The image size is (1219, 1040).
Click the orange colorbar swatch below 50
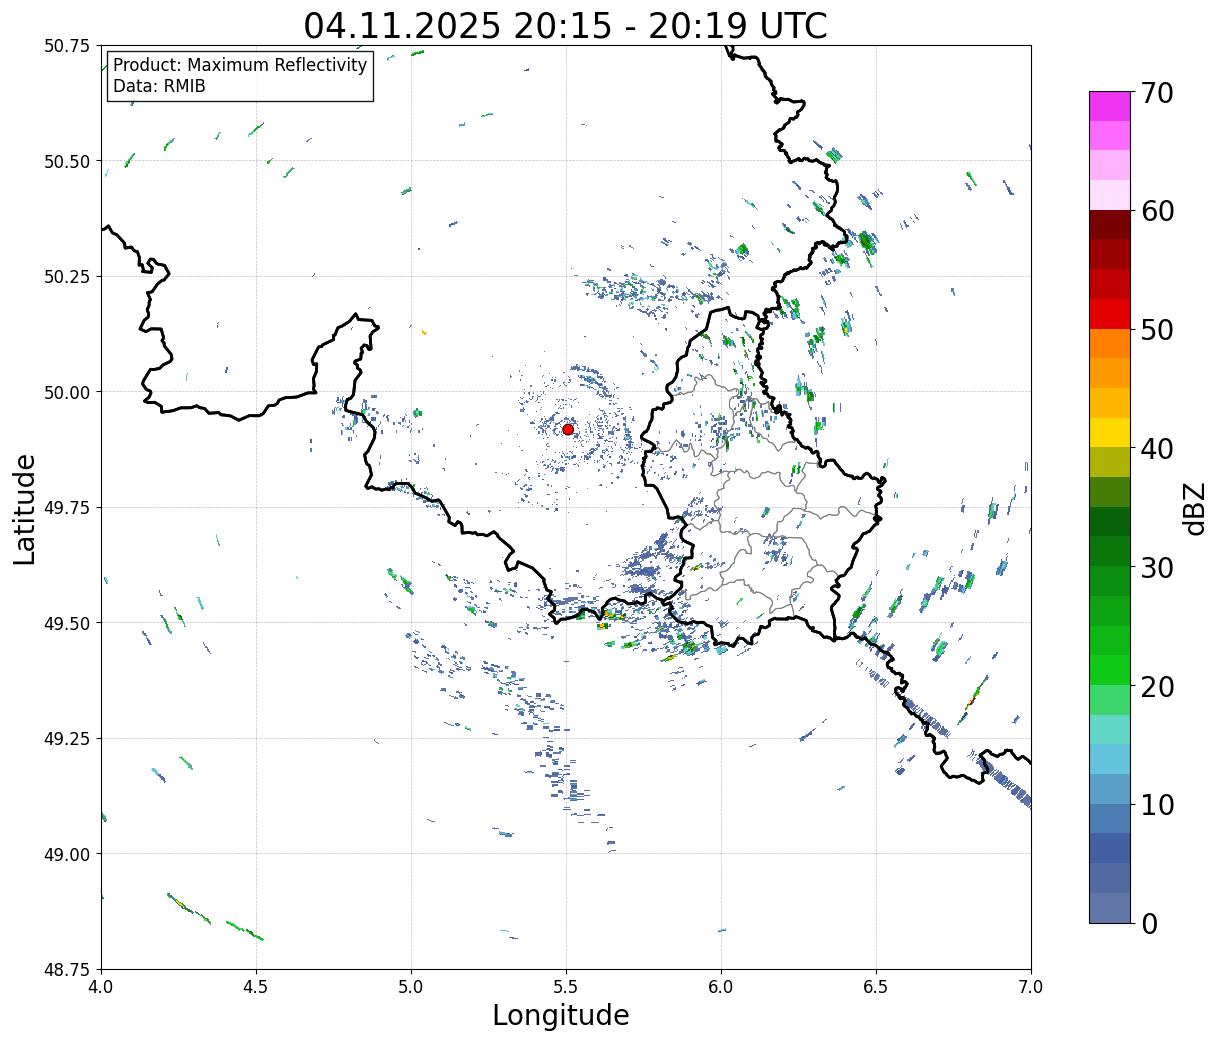tap(1110, 343)
